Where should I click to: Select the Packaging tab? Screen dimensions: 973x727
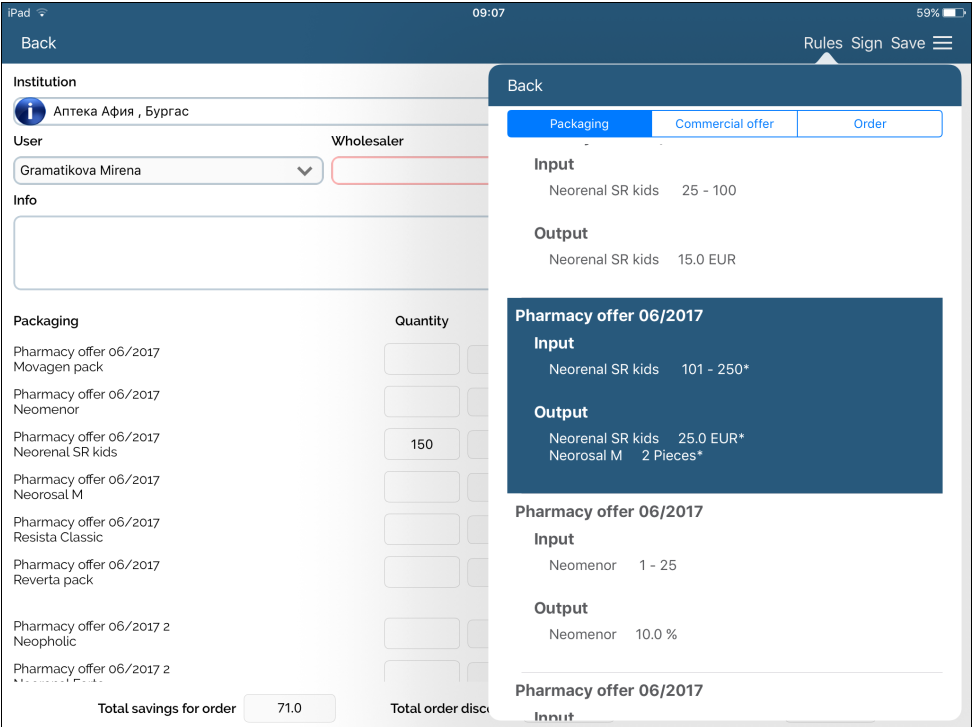[579, 124]
